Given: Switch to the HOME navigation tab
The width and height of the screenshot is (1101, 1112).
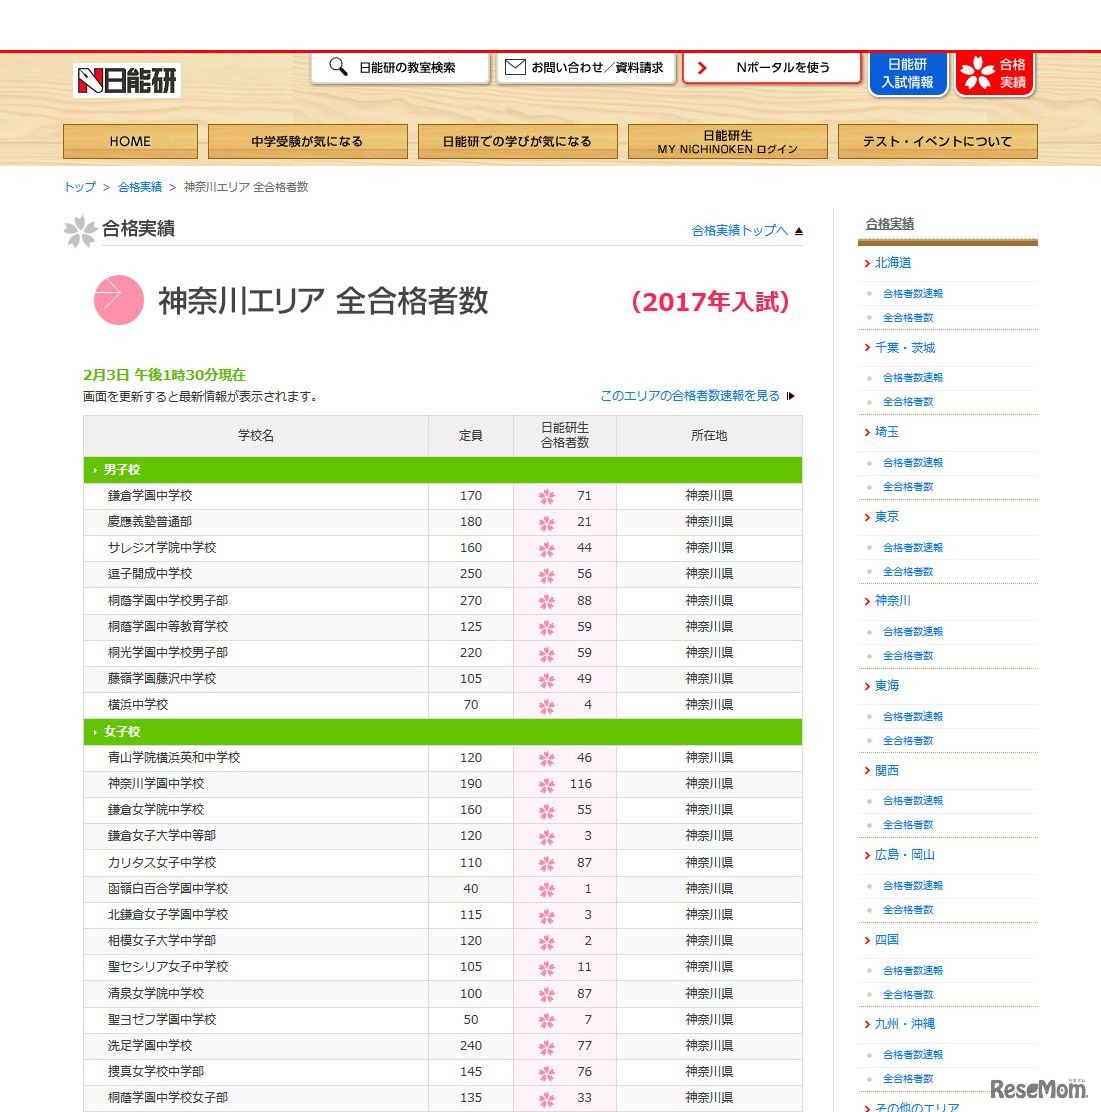Looking at the screenshot, I should tap(130, 141).
